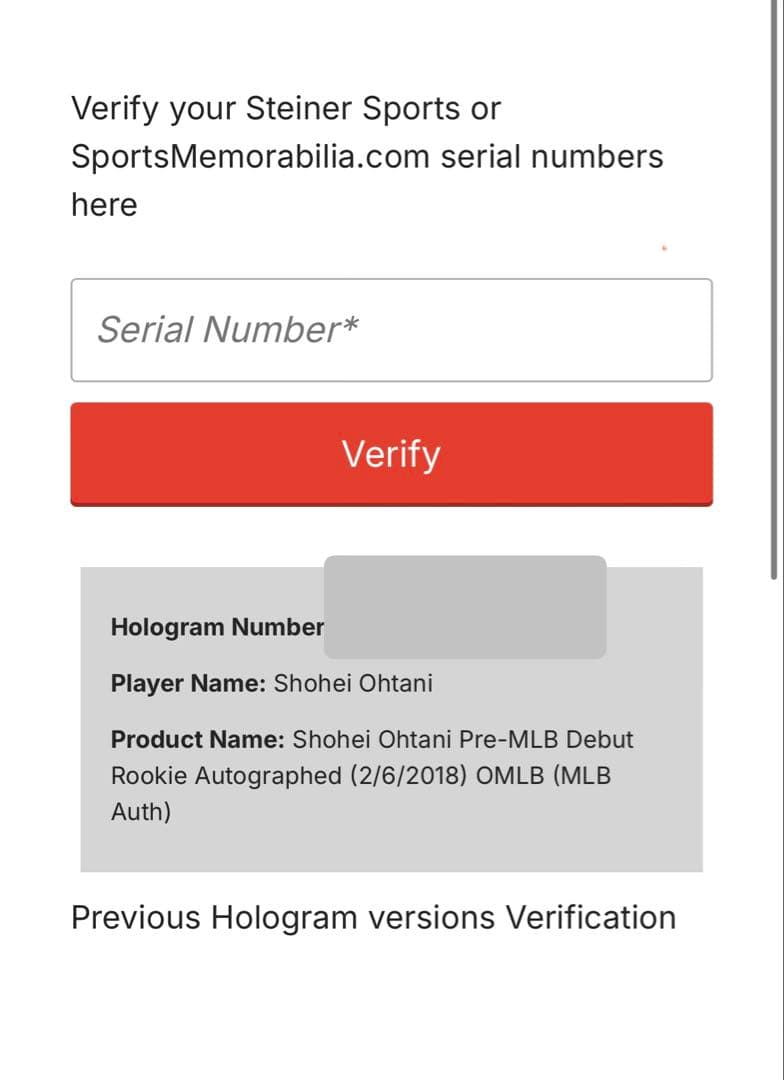The image size is (784, 1080).
Task: Click the redacted hologram number box
Action: pos(465,607)
